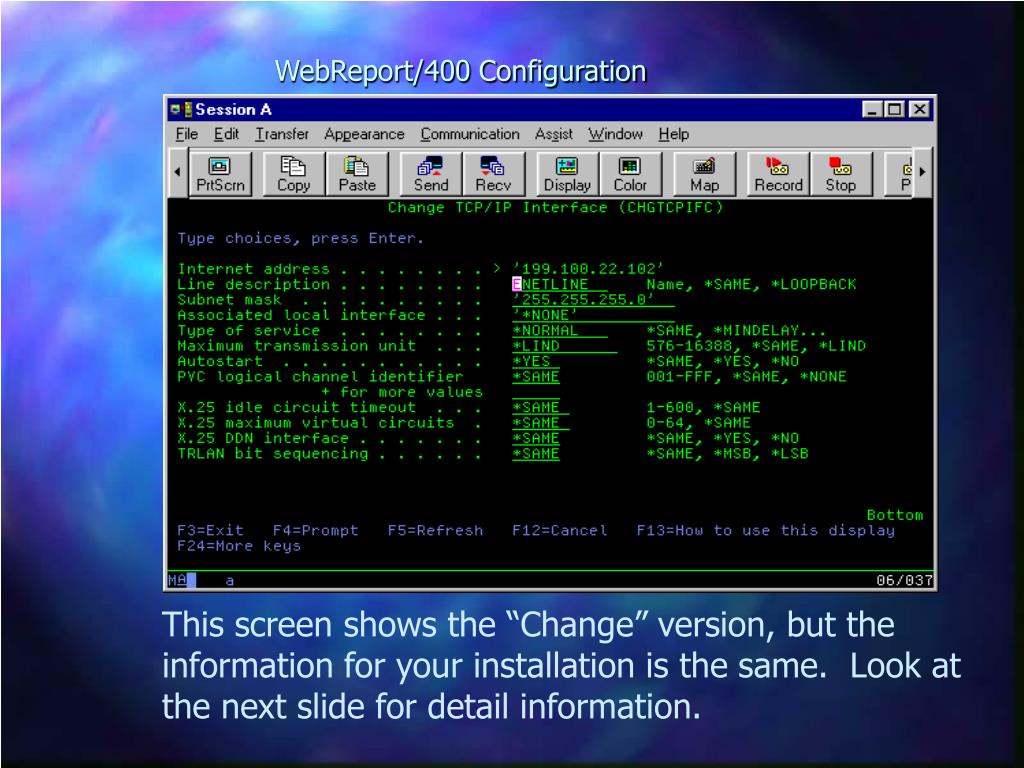Click the F3=Exit function key text

click(210, 530)
